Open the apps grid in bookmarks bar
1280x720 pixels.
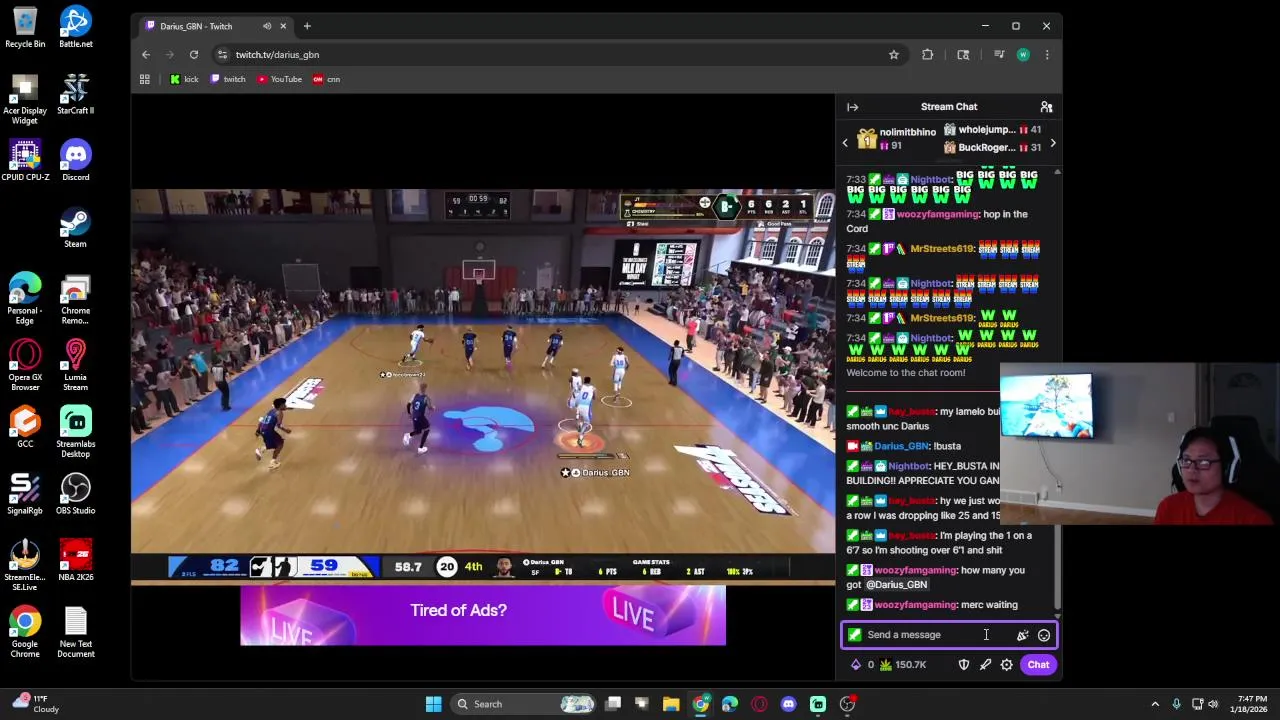click(145, 79)
